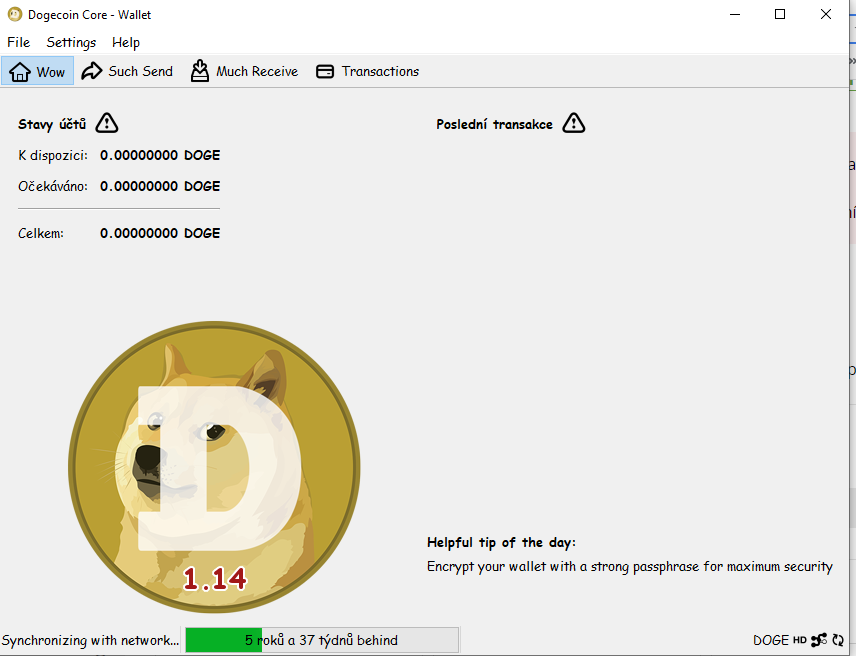Click 'Synchronizing with network...' status text
This screenshot has width=856, height=656.
(x=91, y=640)
